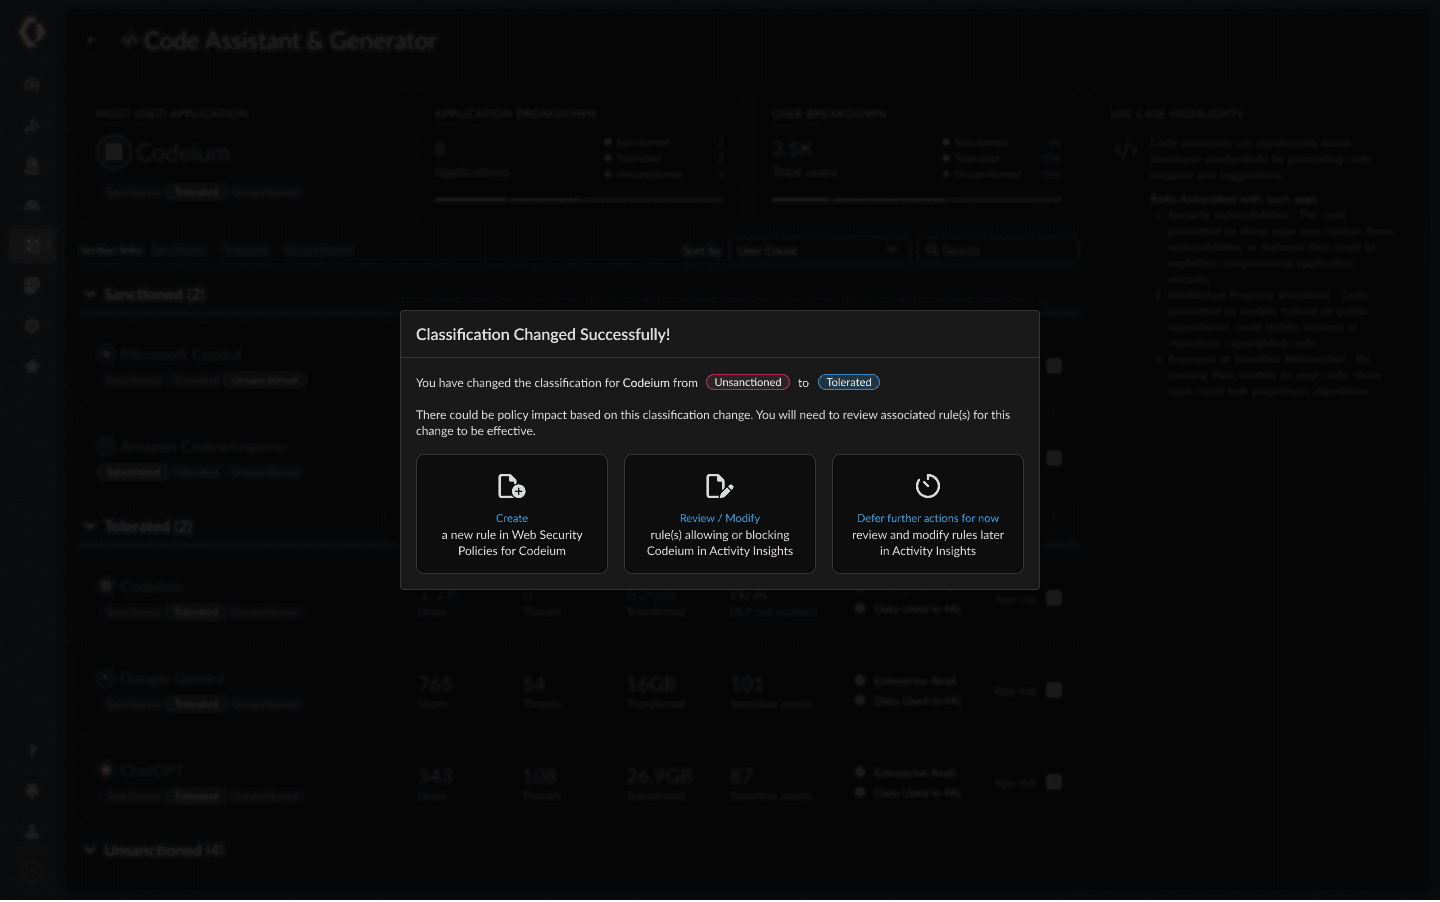This screenshot has width=1440, height=902.
Task: Click the Review / Modify pencil document icon
Action: pos(719,486)
